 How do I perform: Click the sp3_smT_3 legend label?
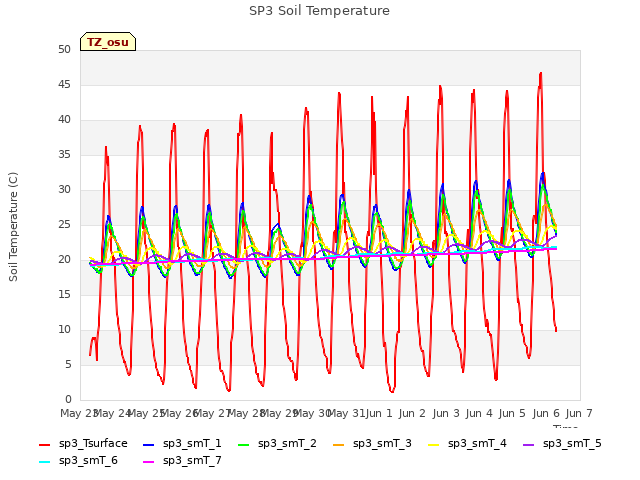click(382, 443)
